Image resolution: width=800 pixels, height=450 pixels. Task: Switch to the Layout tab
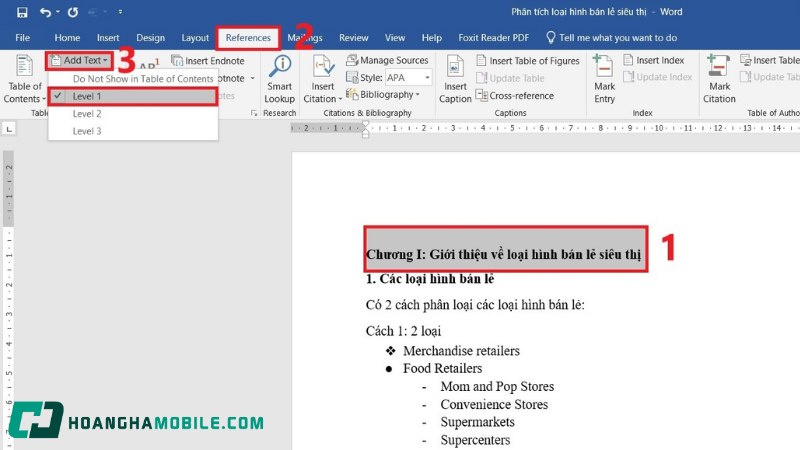point(195,38)
